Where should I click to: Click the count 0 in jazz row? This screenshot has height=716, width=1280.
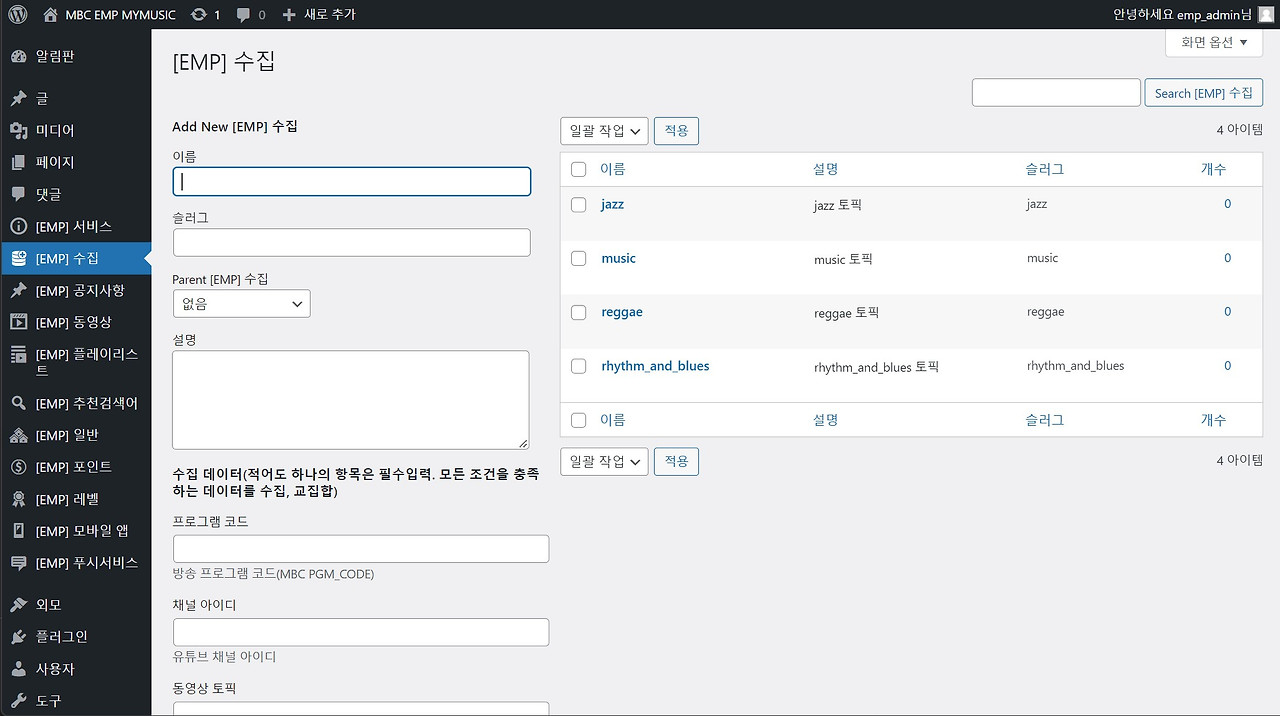tap(1227, 204)
